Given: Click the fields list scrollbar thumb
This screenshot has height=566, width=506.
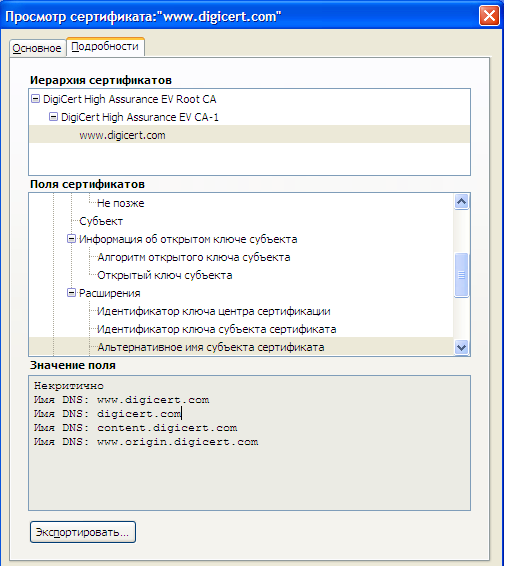Looking at the screenshot, I should point(462,275).
